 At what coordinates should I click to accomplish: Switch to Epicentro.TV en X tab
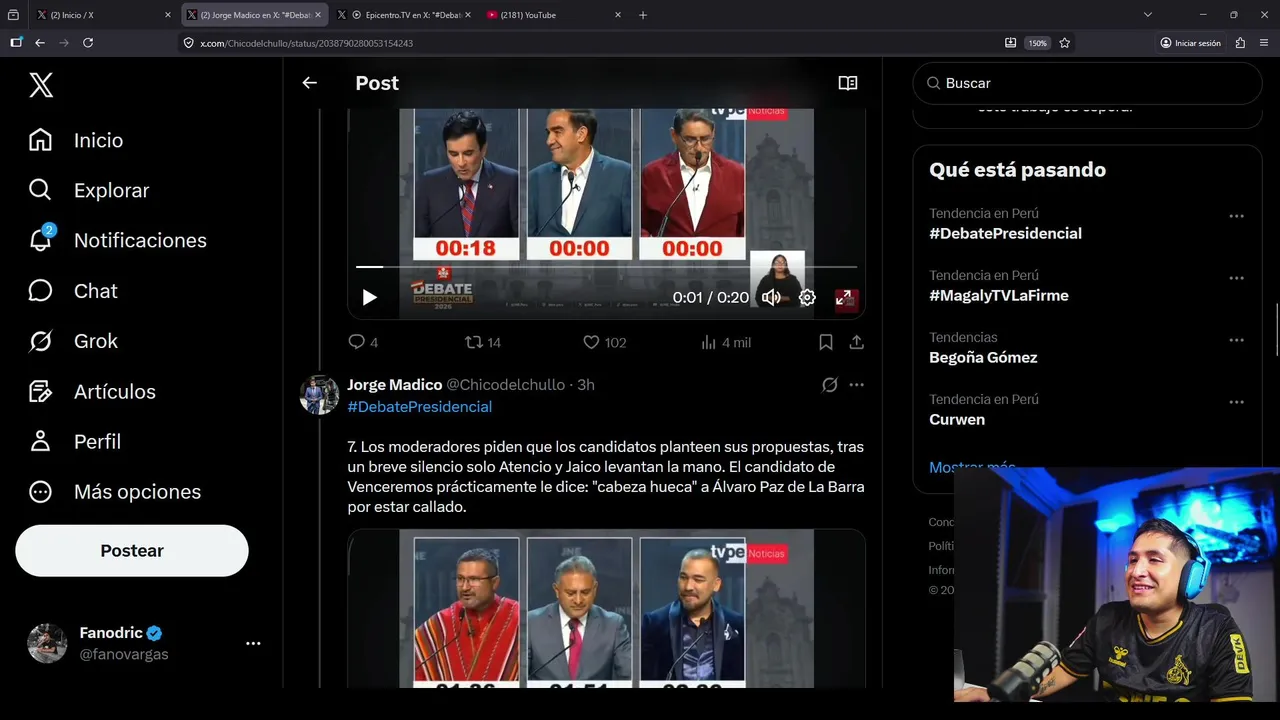click(404, 15)
